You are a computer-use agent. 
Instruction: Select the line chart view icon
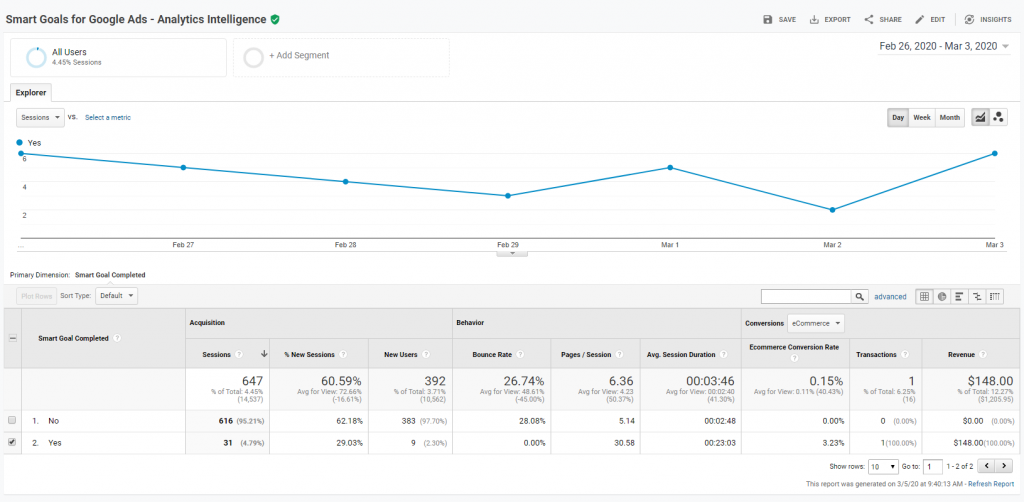click(x=980, y=118)
